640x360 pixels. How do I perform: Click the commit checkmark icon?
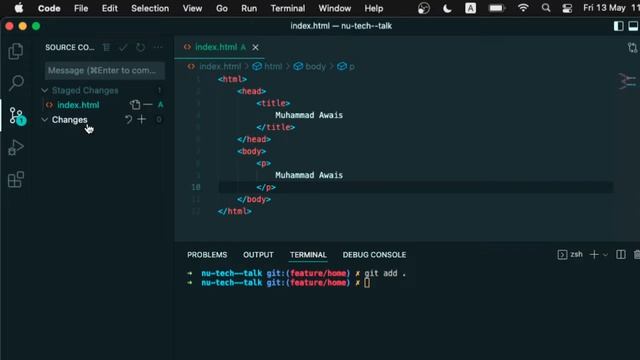[x=123, y=47]
